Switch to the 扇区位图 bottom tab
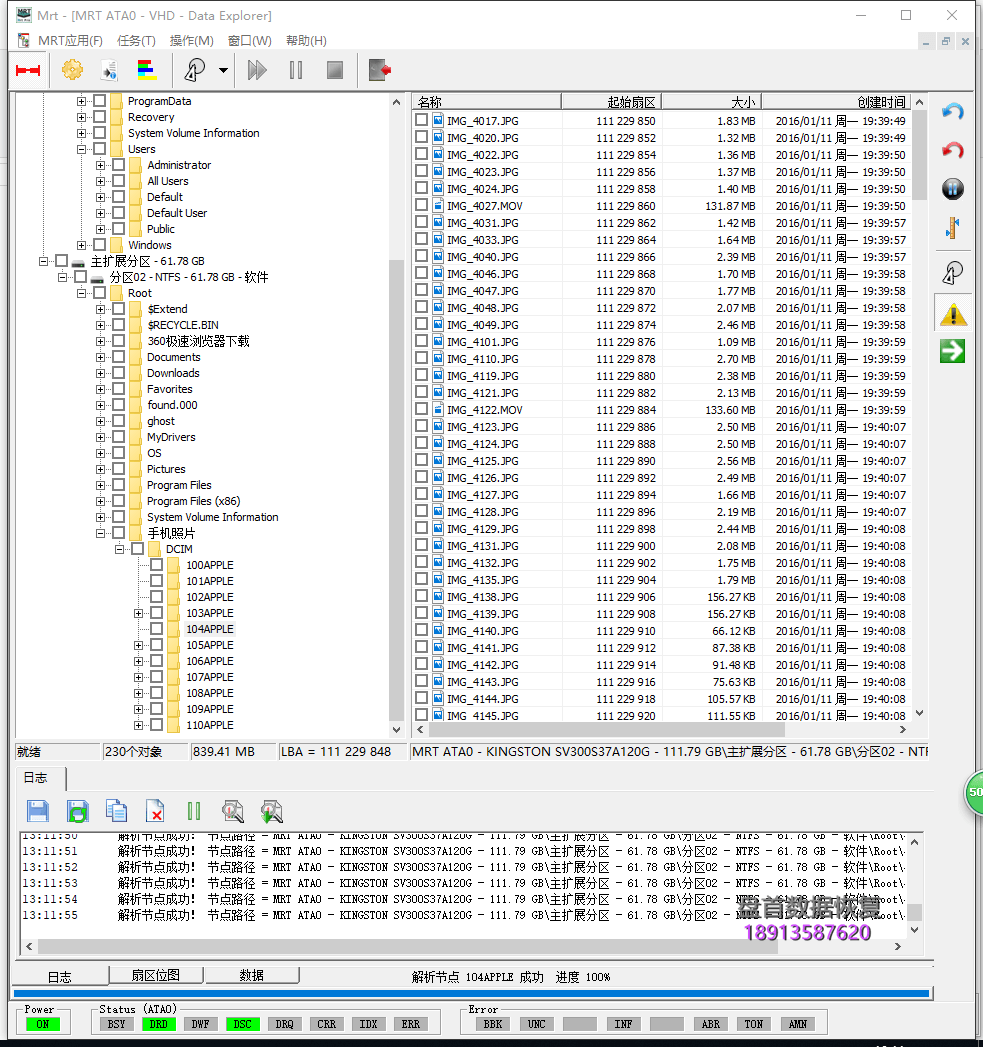 [x=156, y=975]
